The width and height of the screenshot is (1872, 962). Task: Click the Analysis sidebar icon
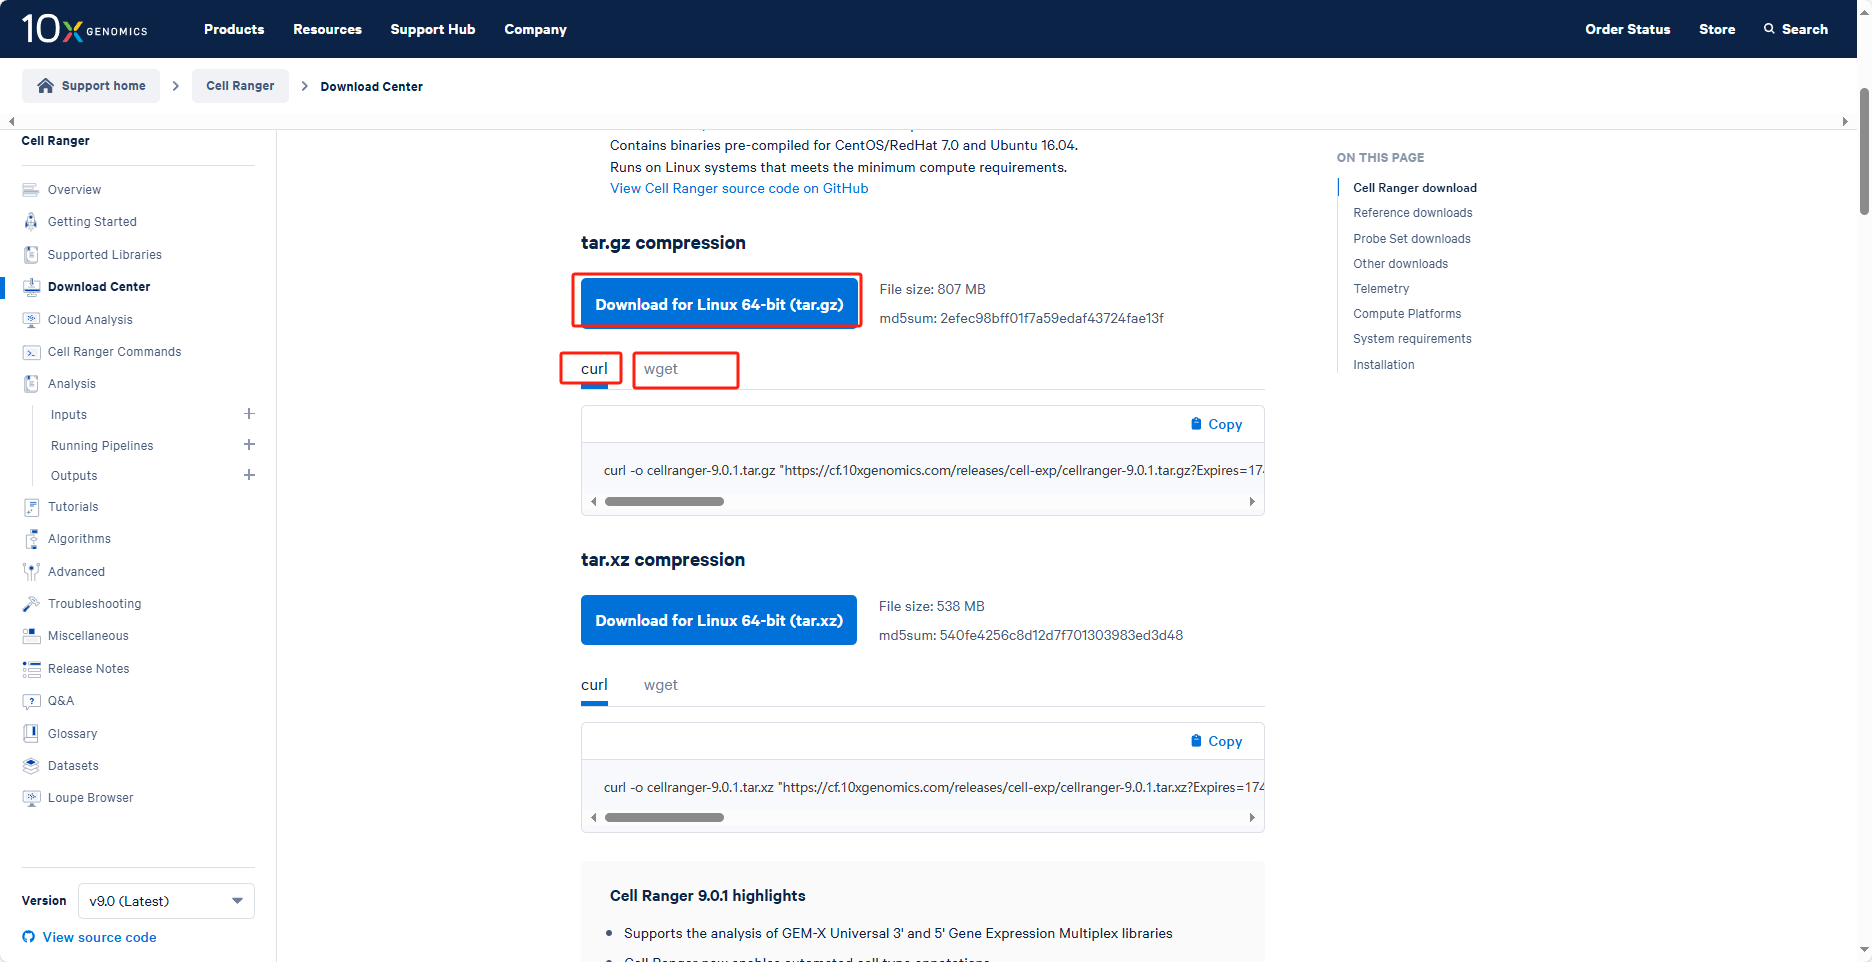[31, 384]
